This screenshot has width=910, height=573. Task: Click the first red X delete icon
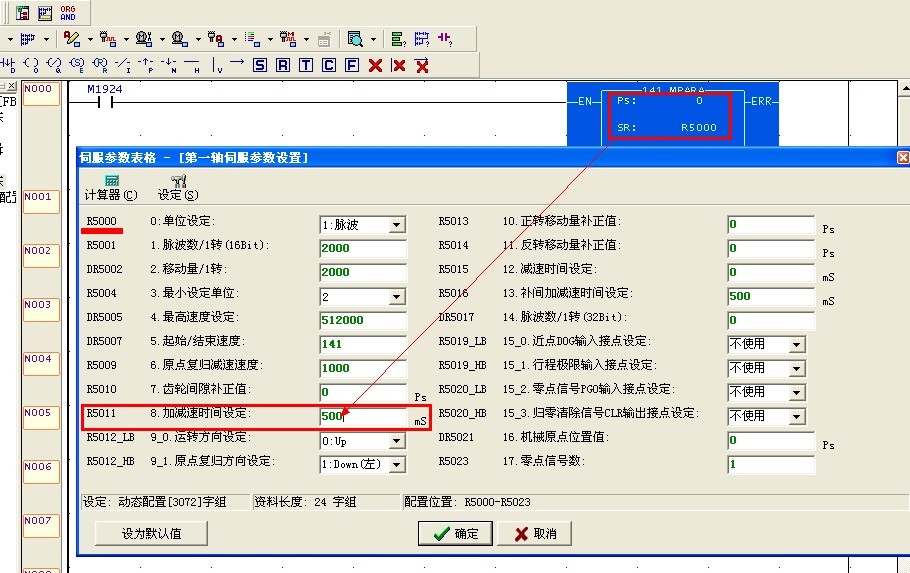(375, 65)
